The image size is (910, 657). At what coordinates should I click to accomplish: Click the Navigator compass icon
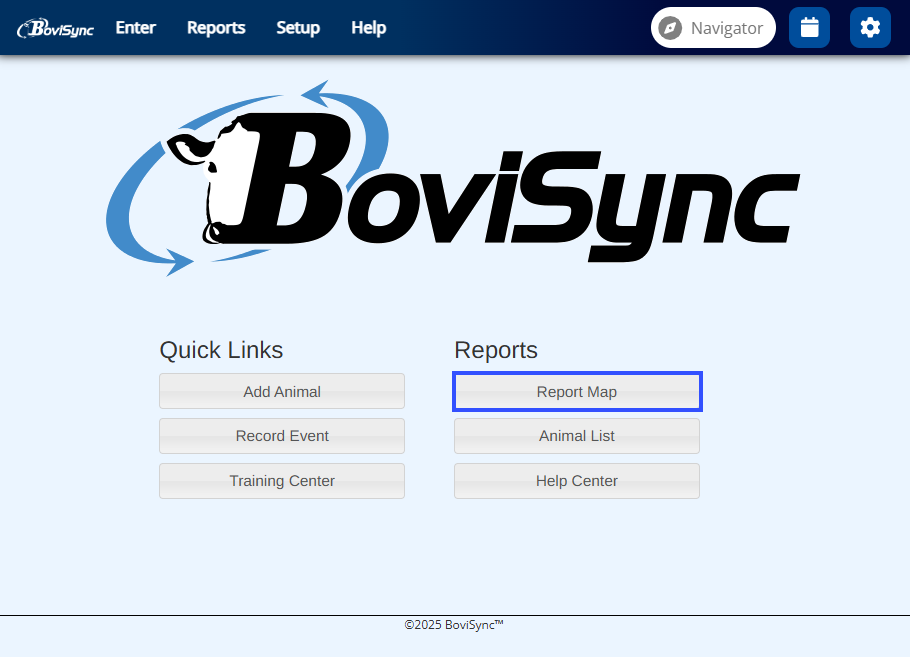(x=670, y=28)
